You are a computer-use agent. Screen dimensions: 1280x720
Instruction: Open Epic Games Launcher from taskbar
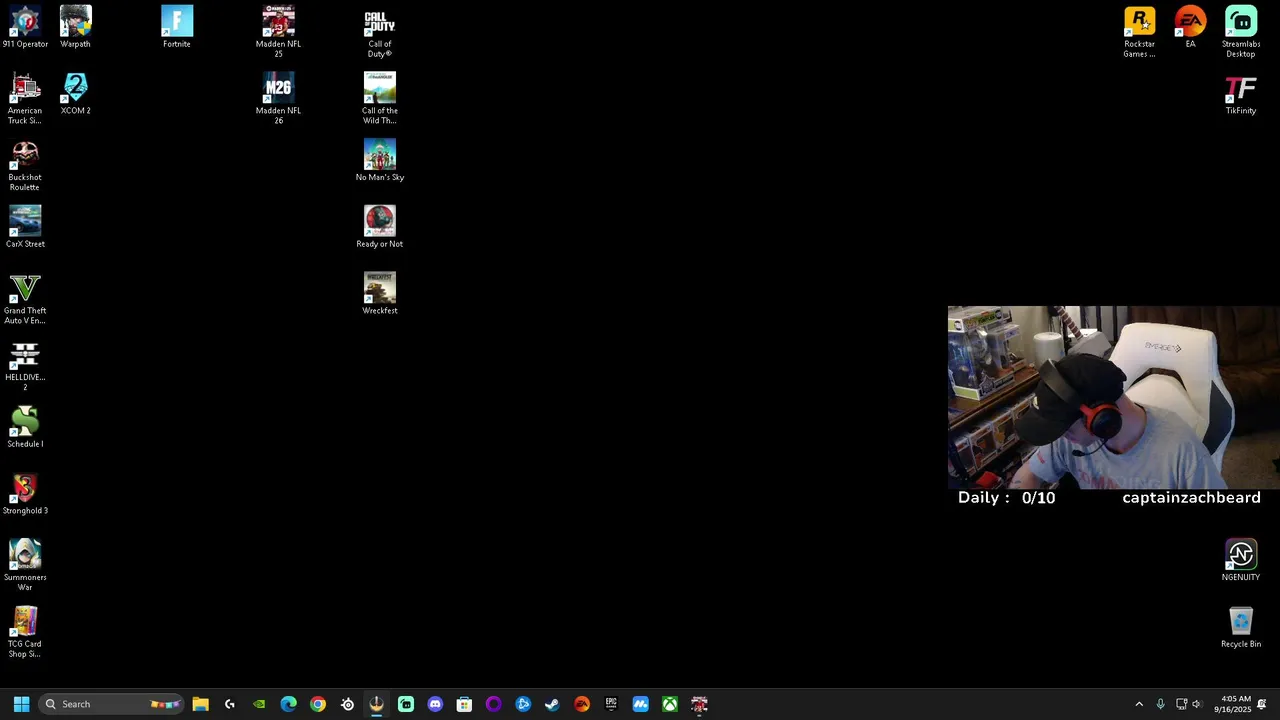pyautogui.click(x=611, y=704)
